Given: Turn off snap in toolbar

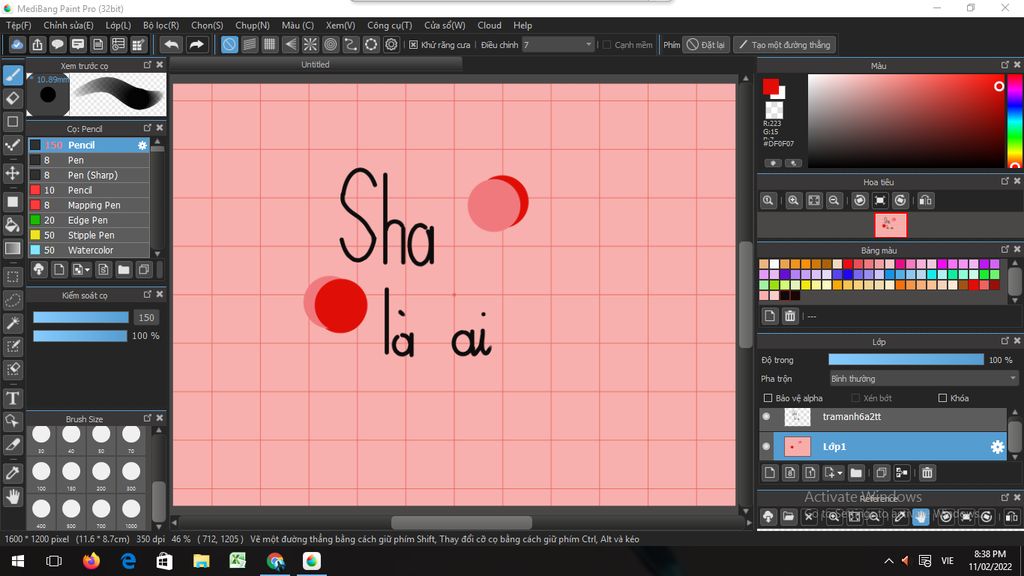Looking at the screenshot, I should [x=229, y=44].
